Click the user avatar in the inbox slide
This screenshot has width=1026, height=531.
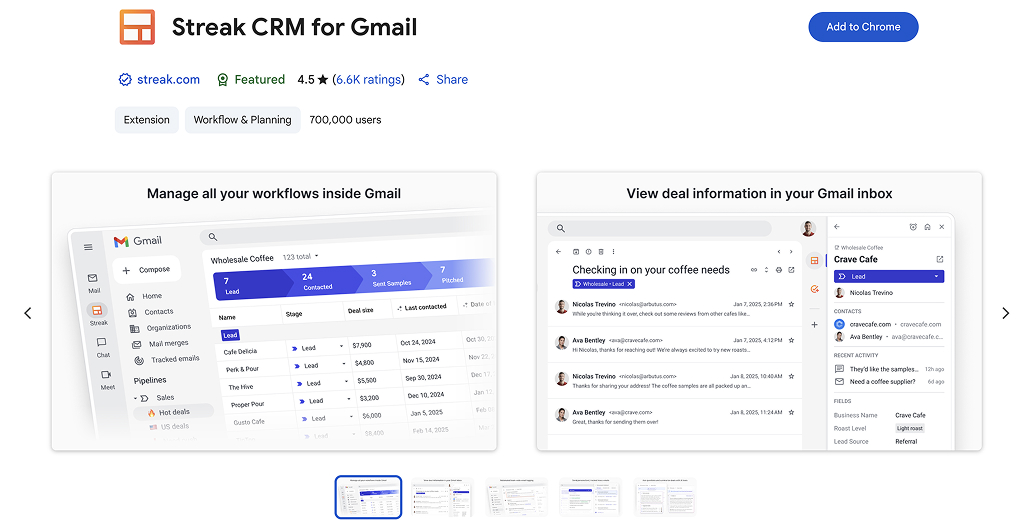(809, 228)
